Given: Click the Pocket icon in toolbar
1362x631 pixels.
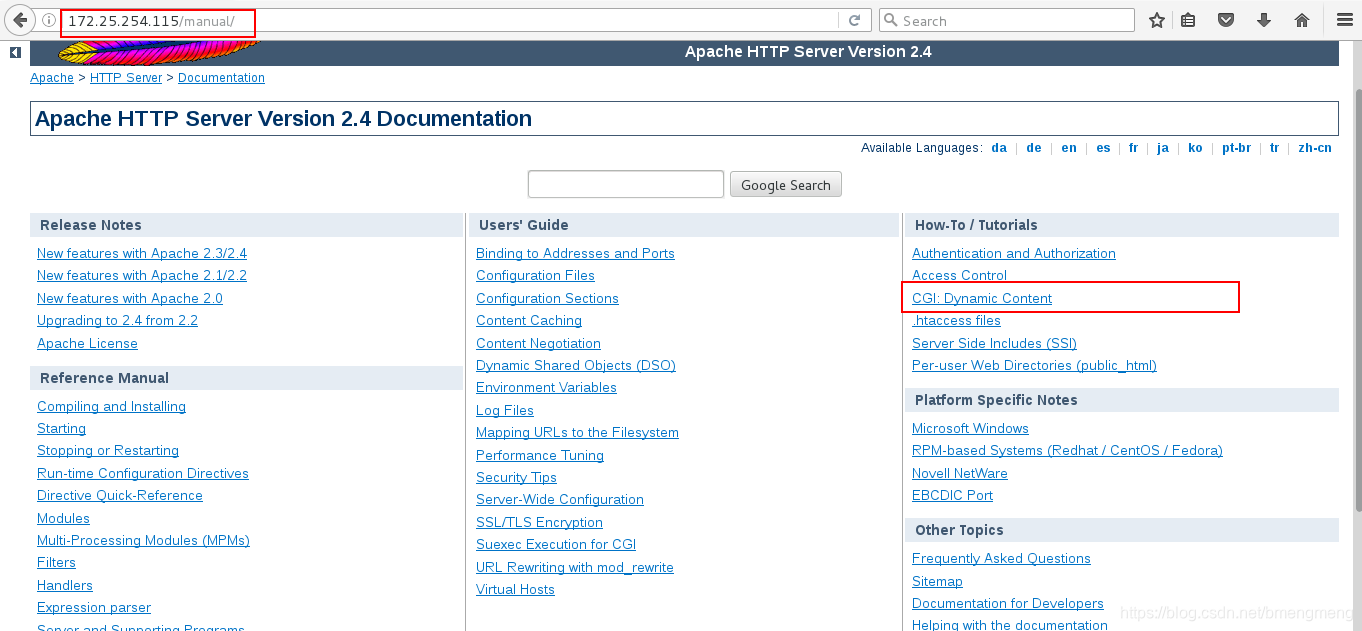Looking at the screenshot, I should (x=1225, y=20).
